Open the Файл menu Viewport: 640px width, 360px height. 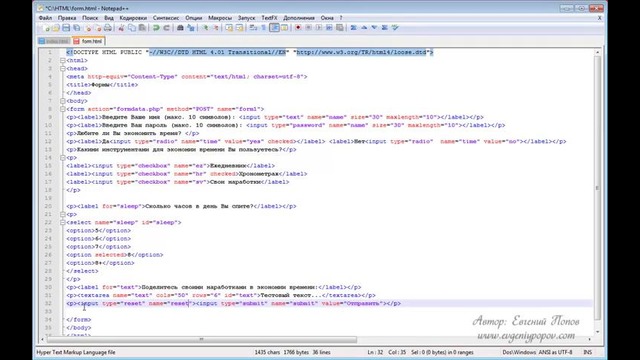point(45,18)
